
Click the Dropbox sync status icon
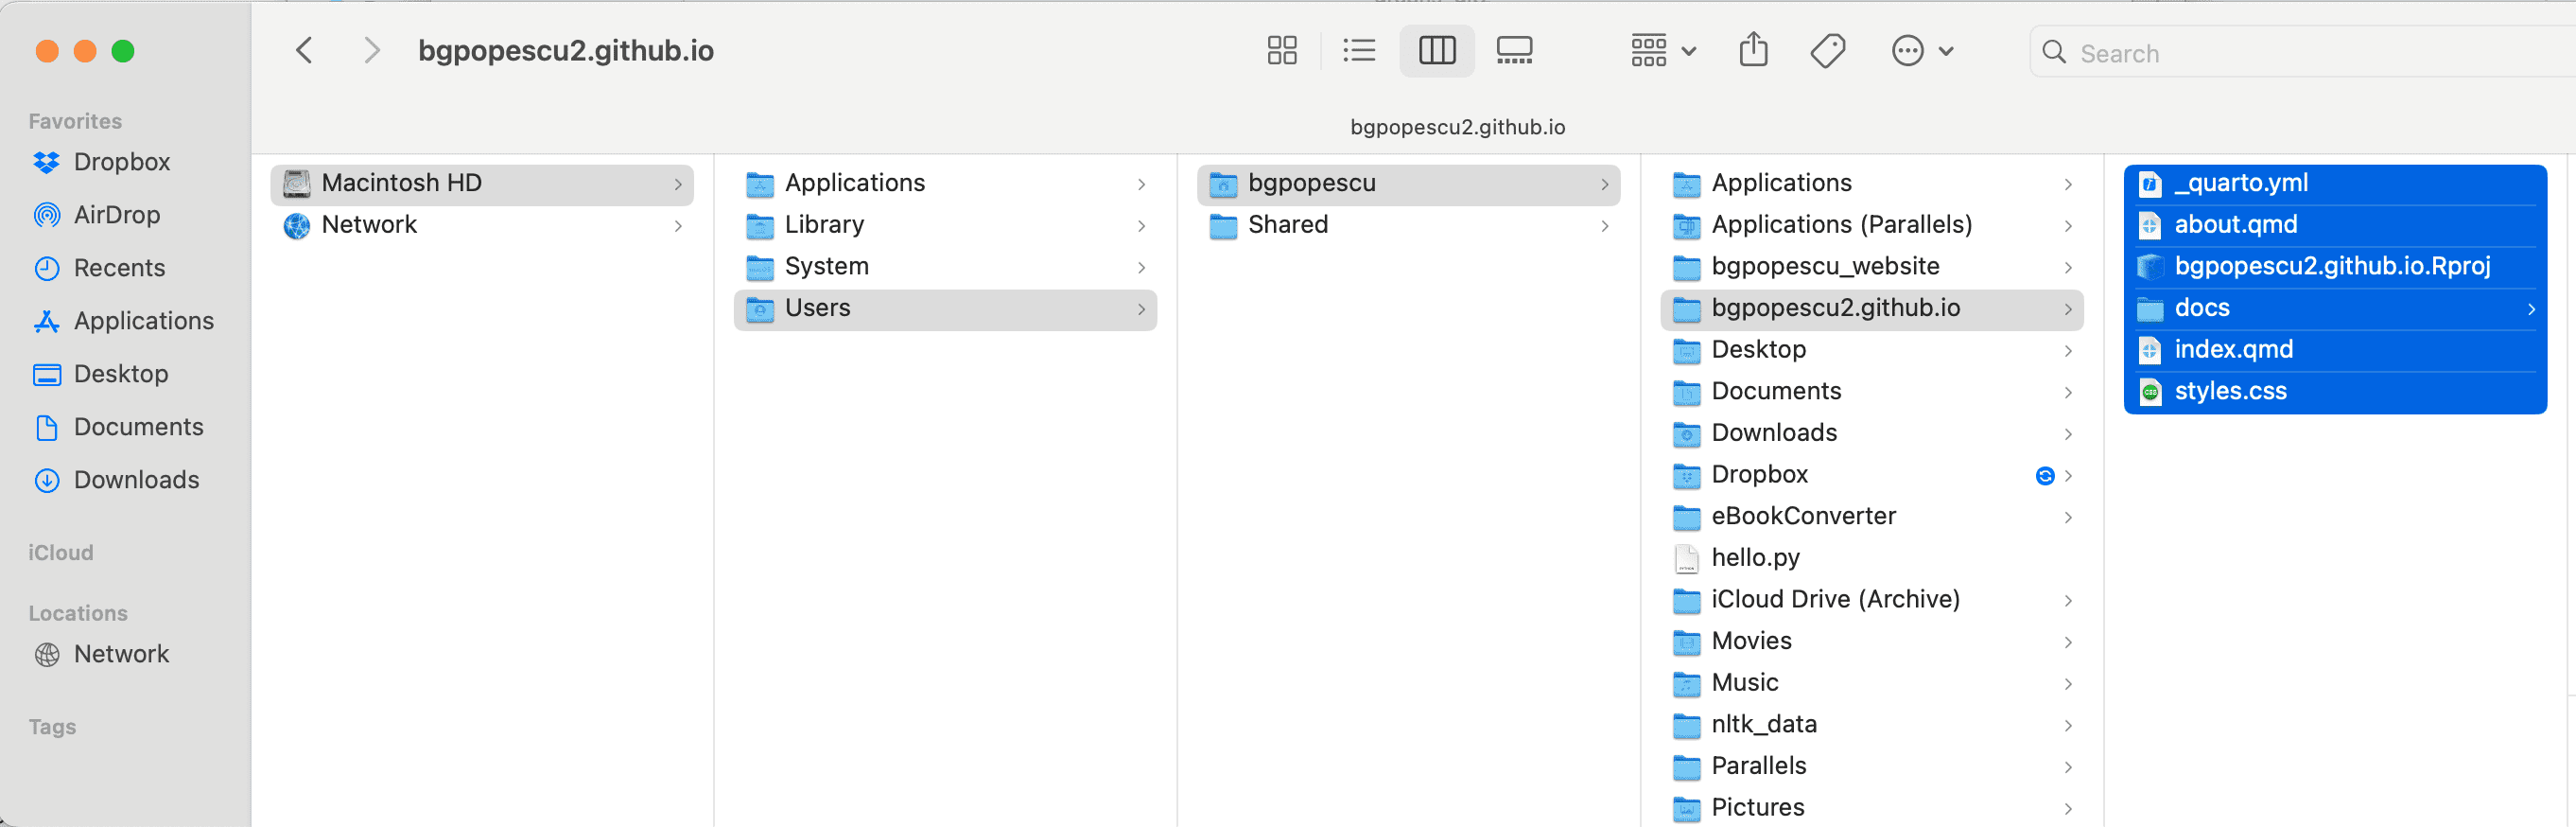[2044, 476]
